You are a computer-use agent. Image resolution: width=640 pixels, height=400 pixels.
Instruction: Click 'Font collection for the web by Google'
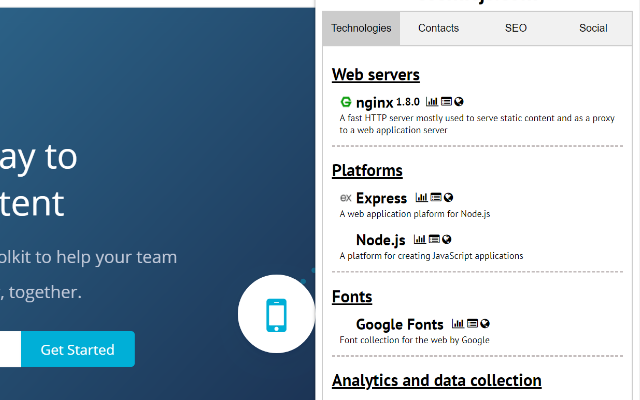(x=414, y=340)
